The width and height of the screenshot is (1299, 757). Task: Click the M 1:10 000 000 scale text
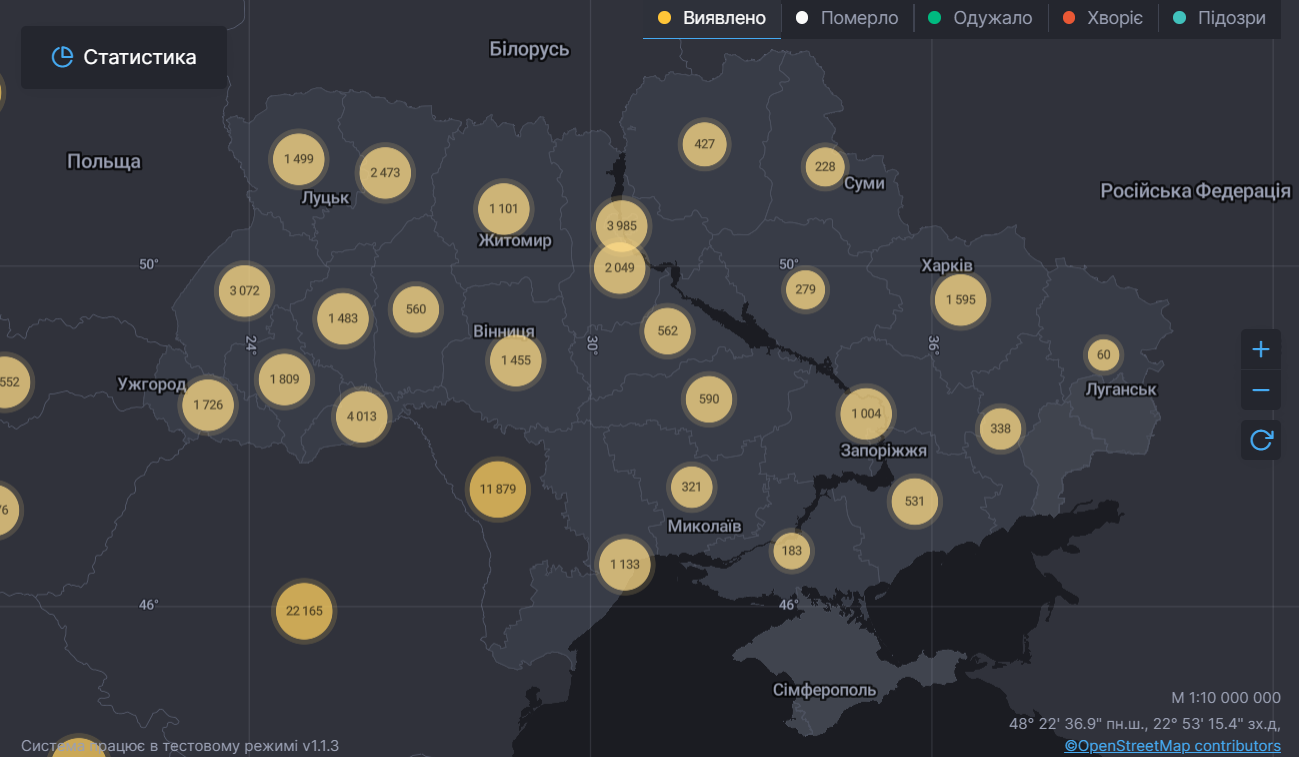[x=1226, y=698]
